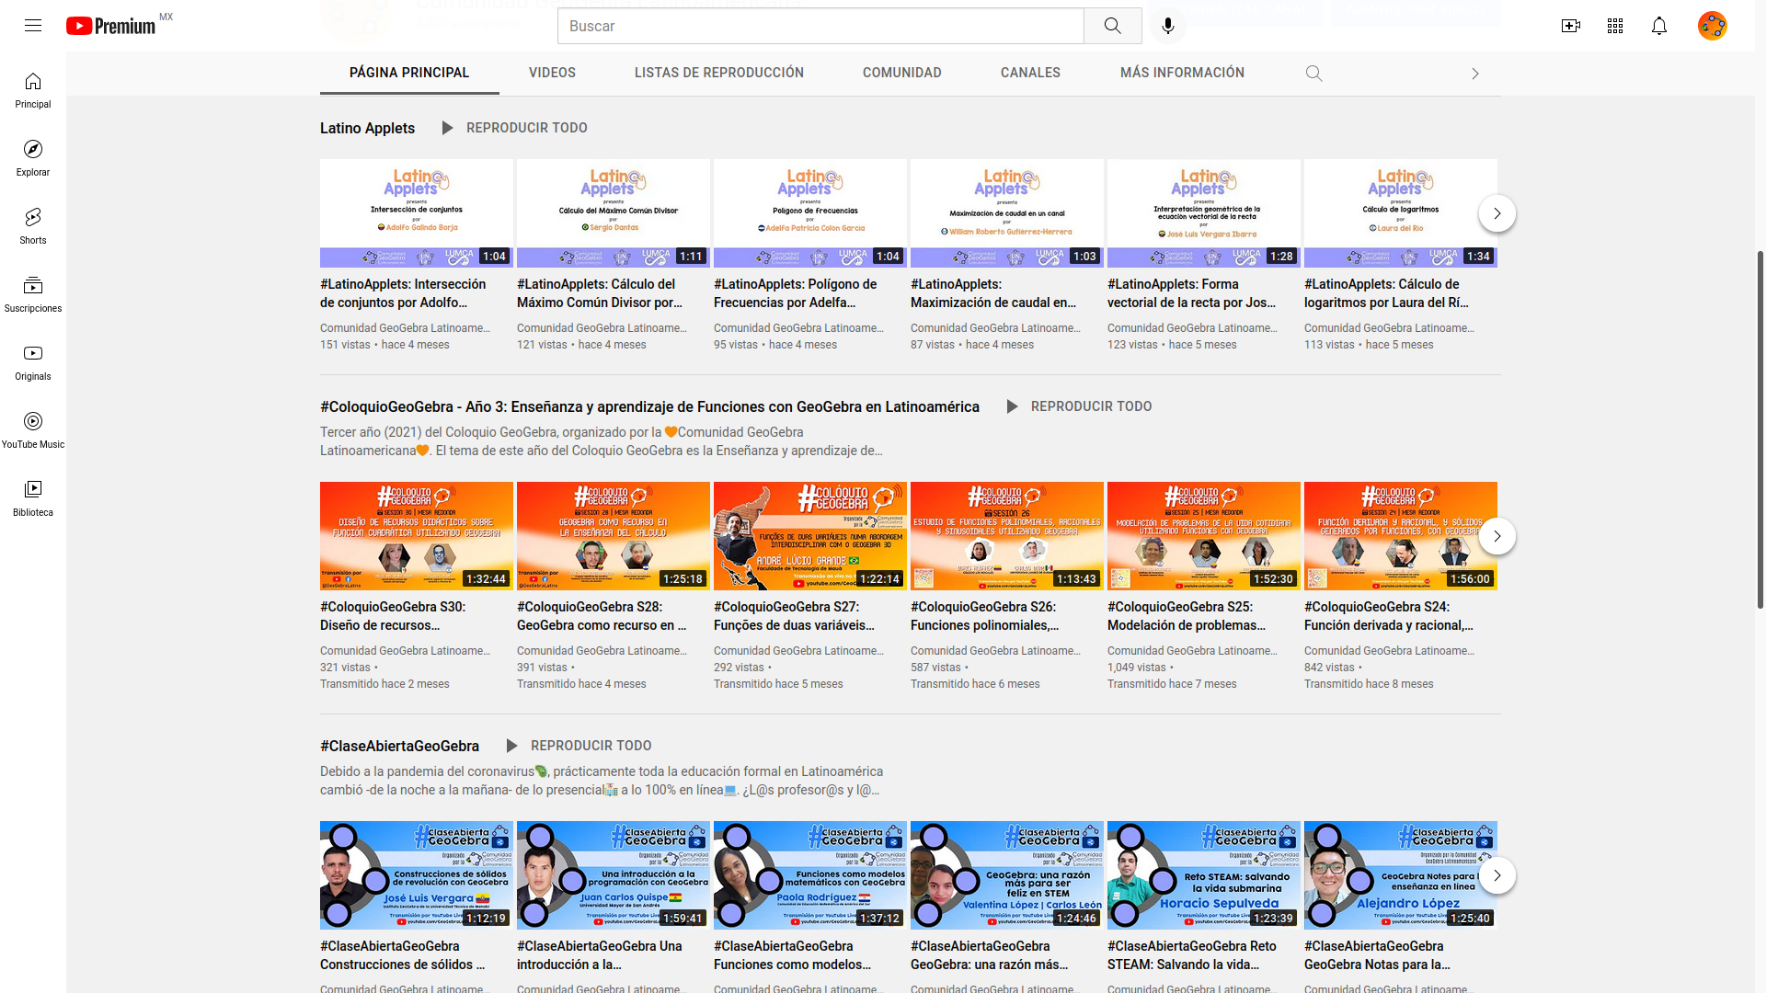Open Explorar in the sidebar
Viewport: 1766px width, 993px height.
(x=33, y=158)
